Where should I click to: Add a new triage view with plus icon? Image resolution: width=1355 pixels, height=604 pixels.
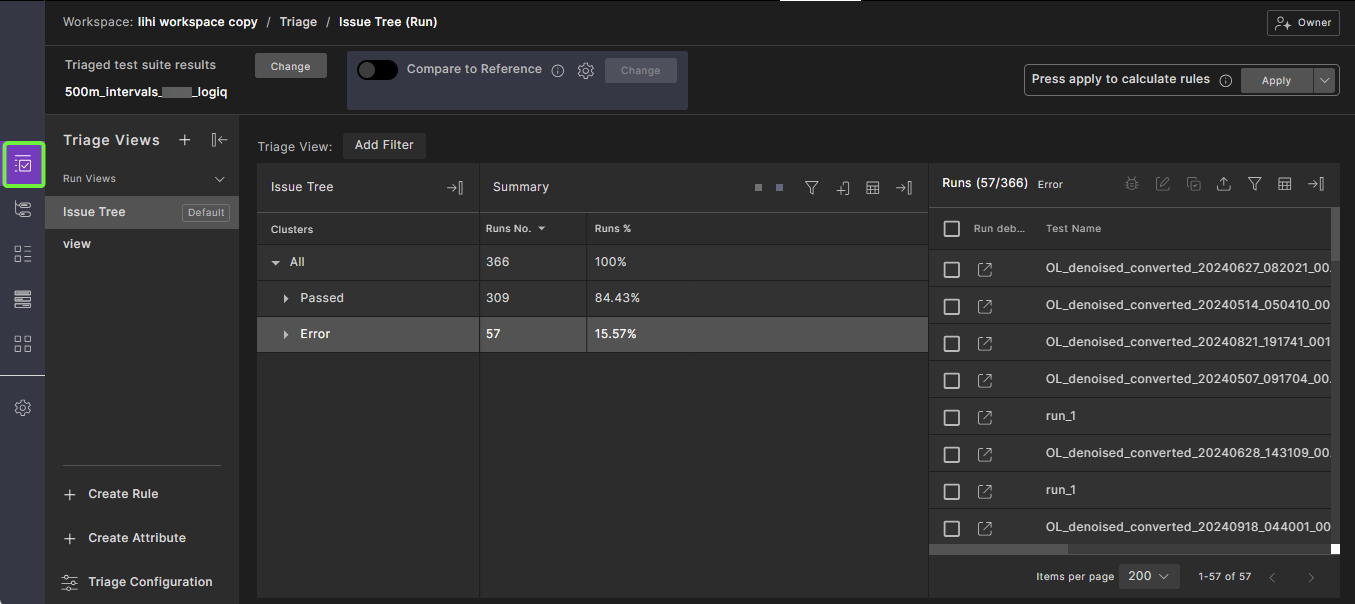tap(185, 140)
